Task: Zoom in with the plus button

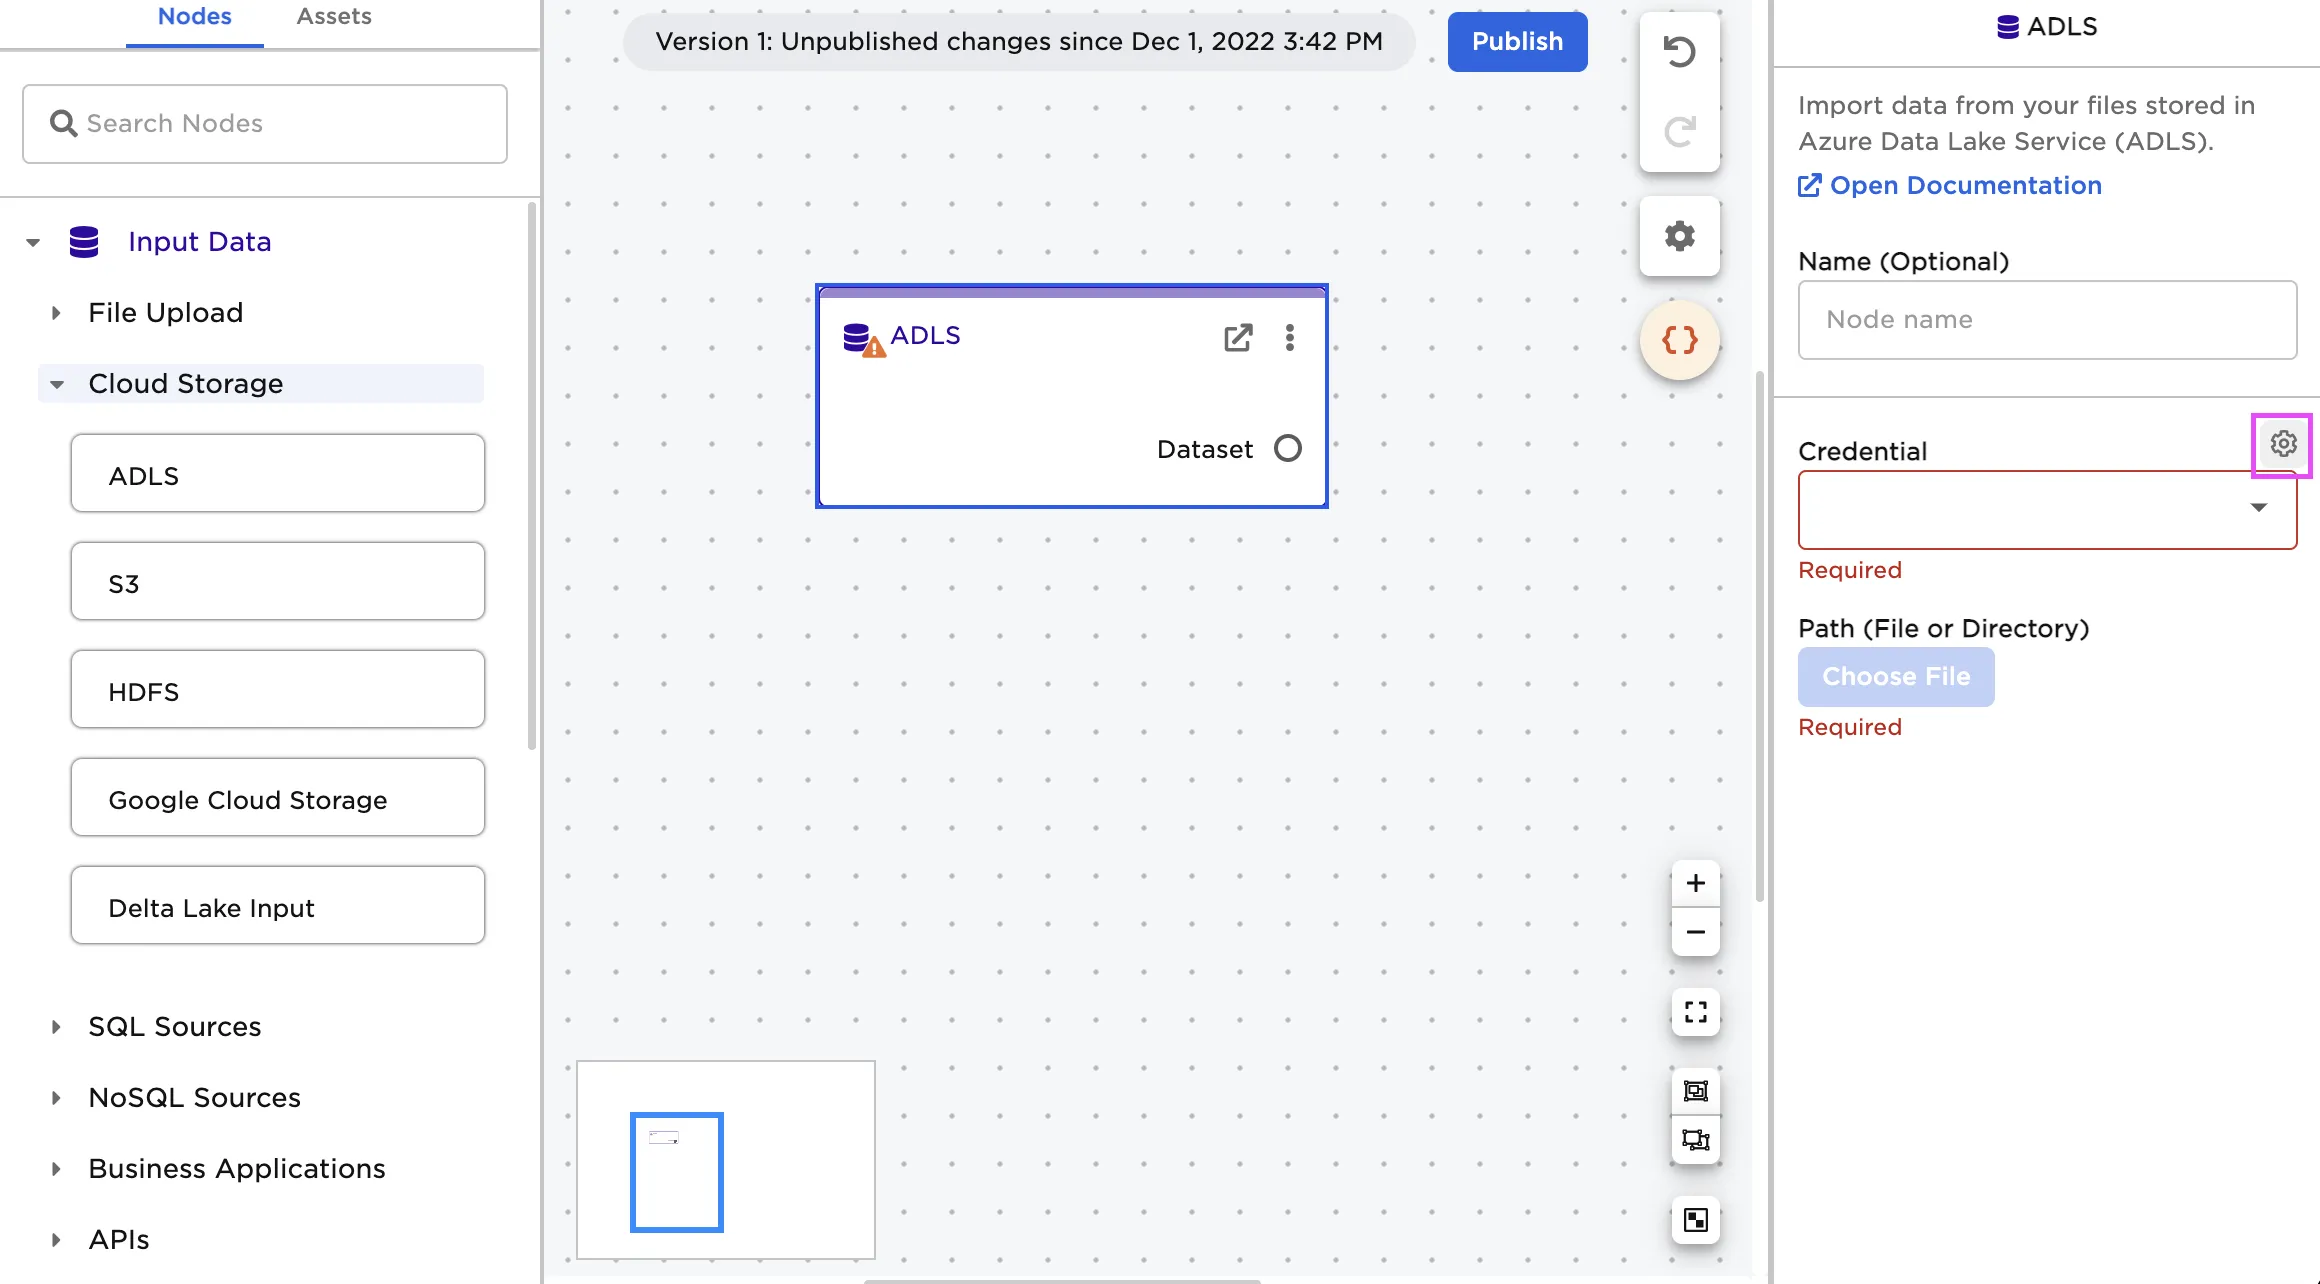Action: 1695,883
